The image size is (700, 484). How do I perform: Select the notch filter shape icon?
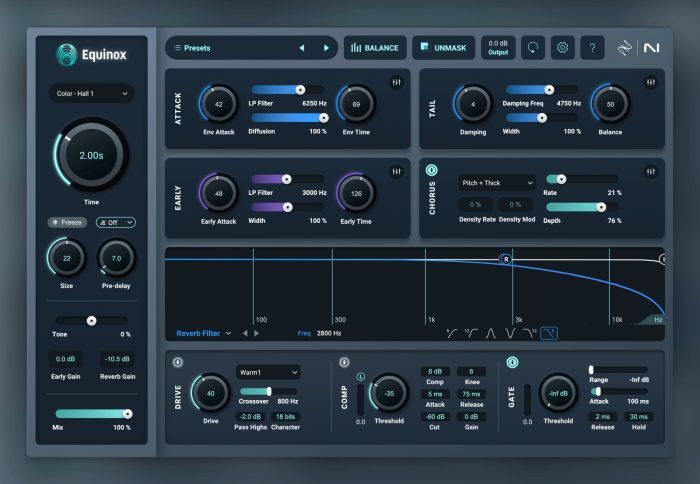coord(510,333)
